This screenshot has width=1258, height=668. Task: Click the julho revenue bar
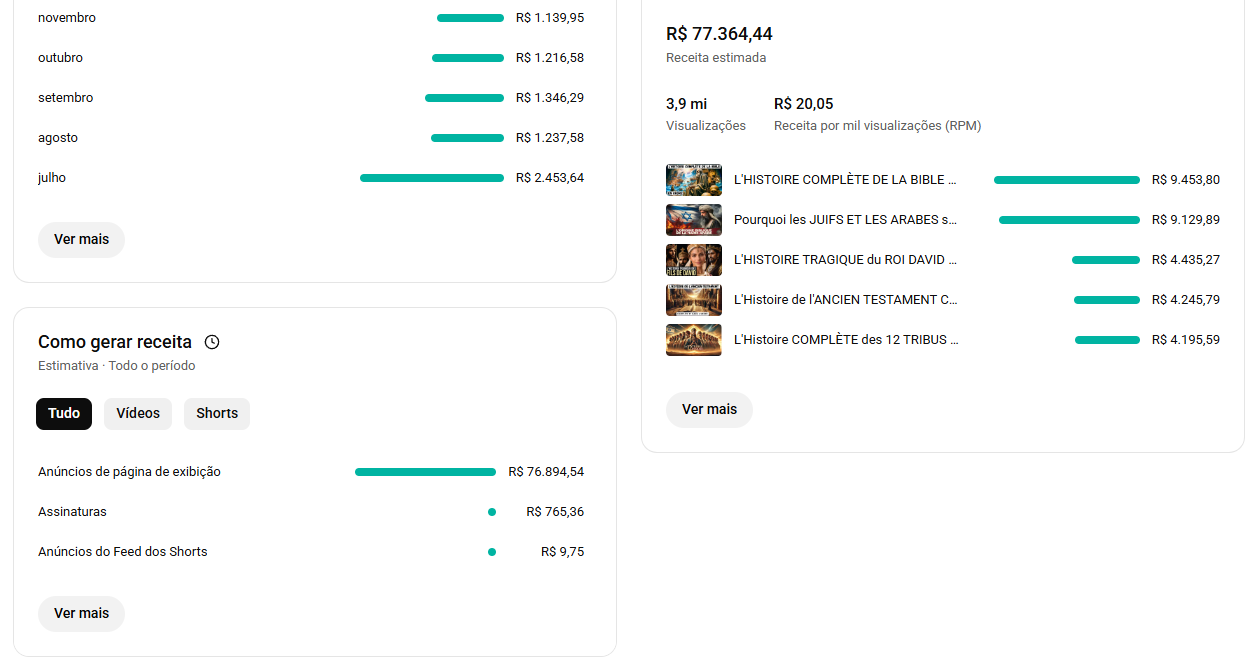[432, 178]
